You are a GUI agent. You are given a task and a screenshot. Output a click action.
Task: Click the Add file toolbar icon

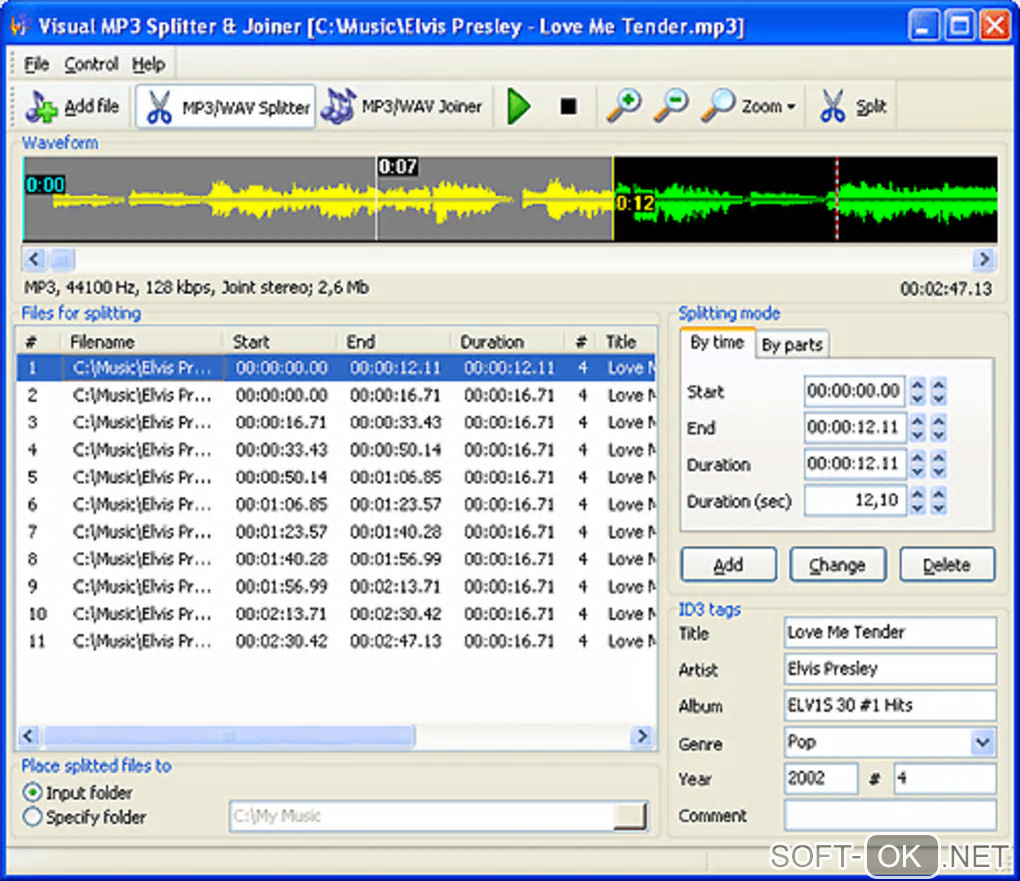(42, 106)
